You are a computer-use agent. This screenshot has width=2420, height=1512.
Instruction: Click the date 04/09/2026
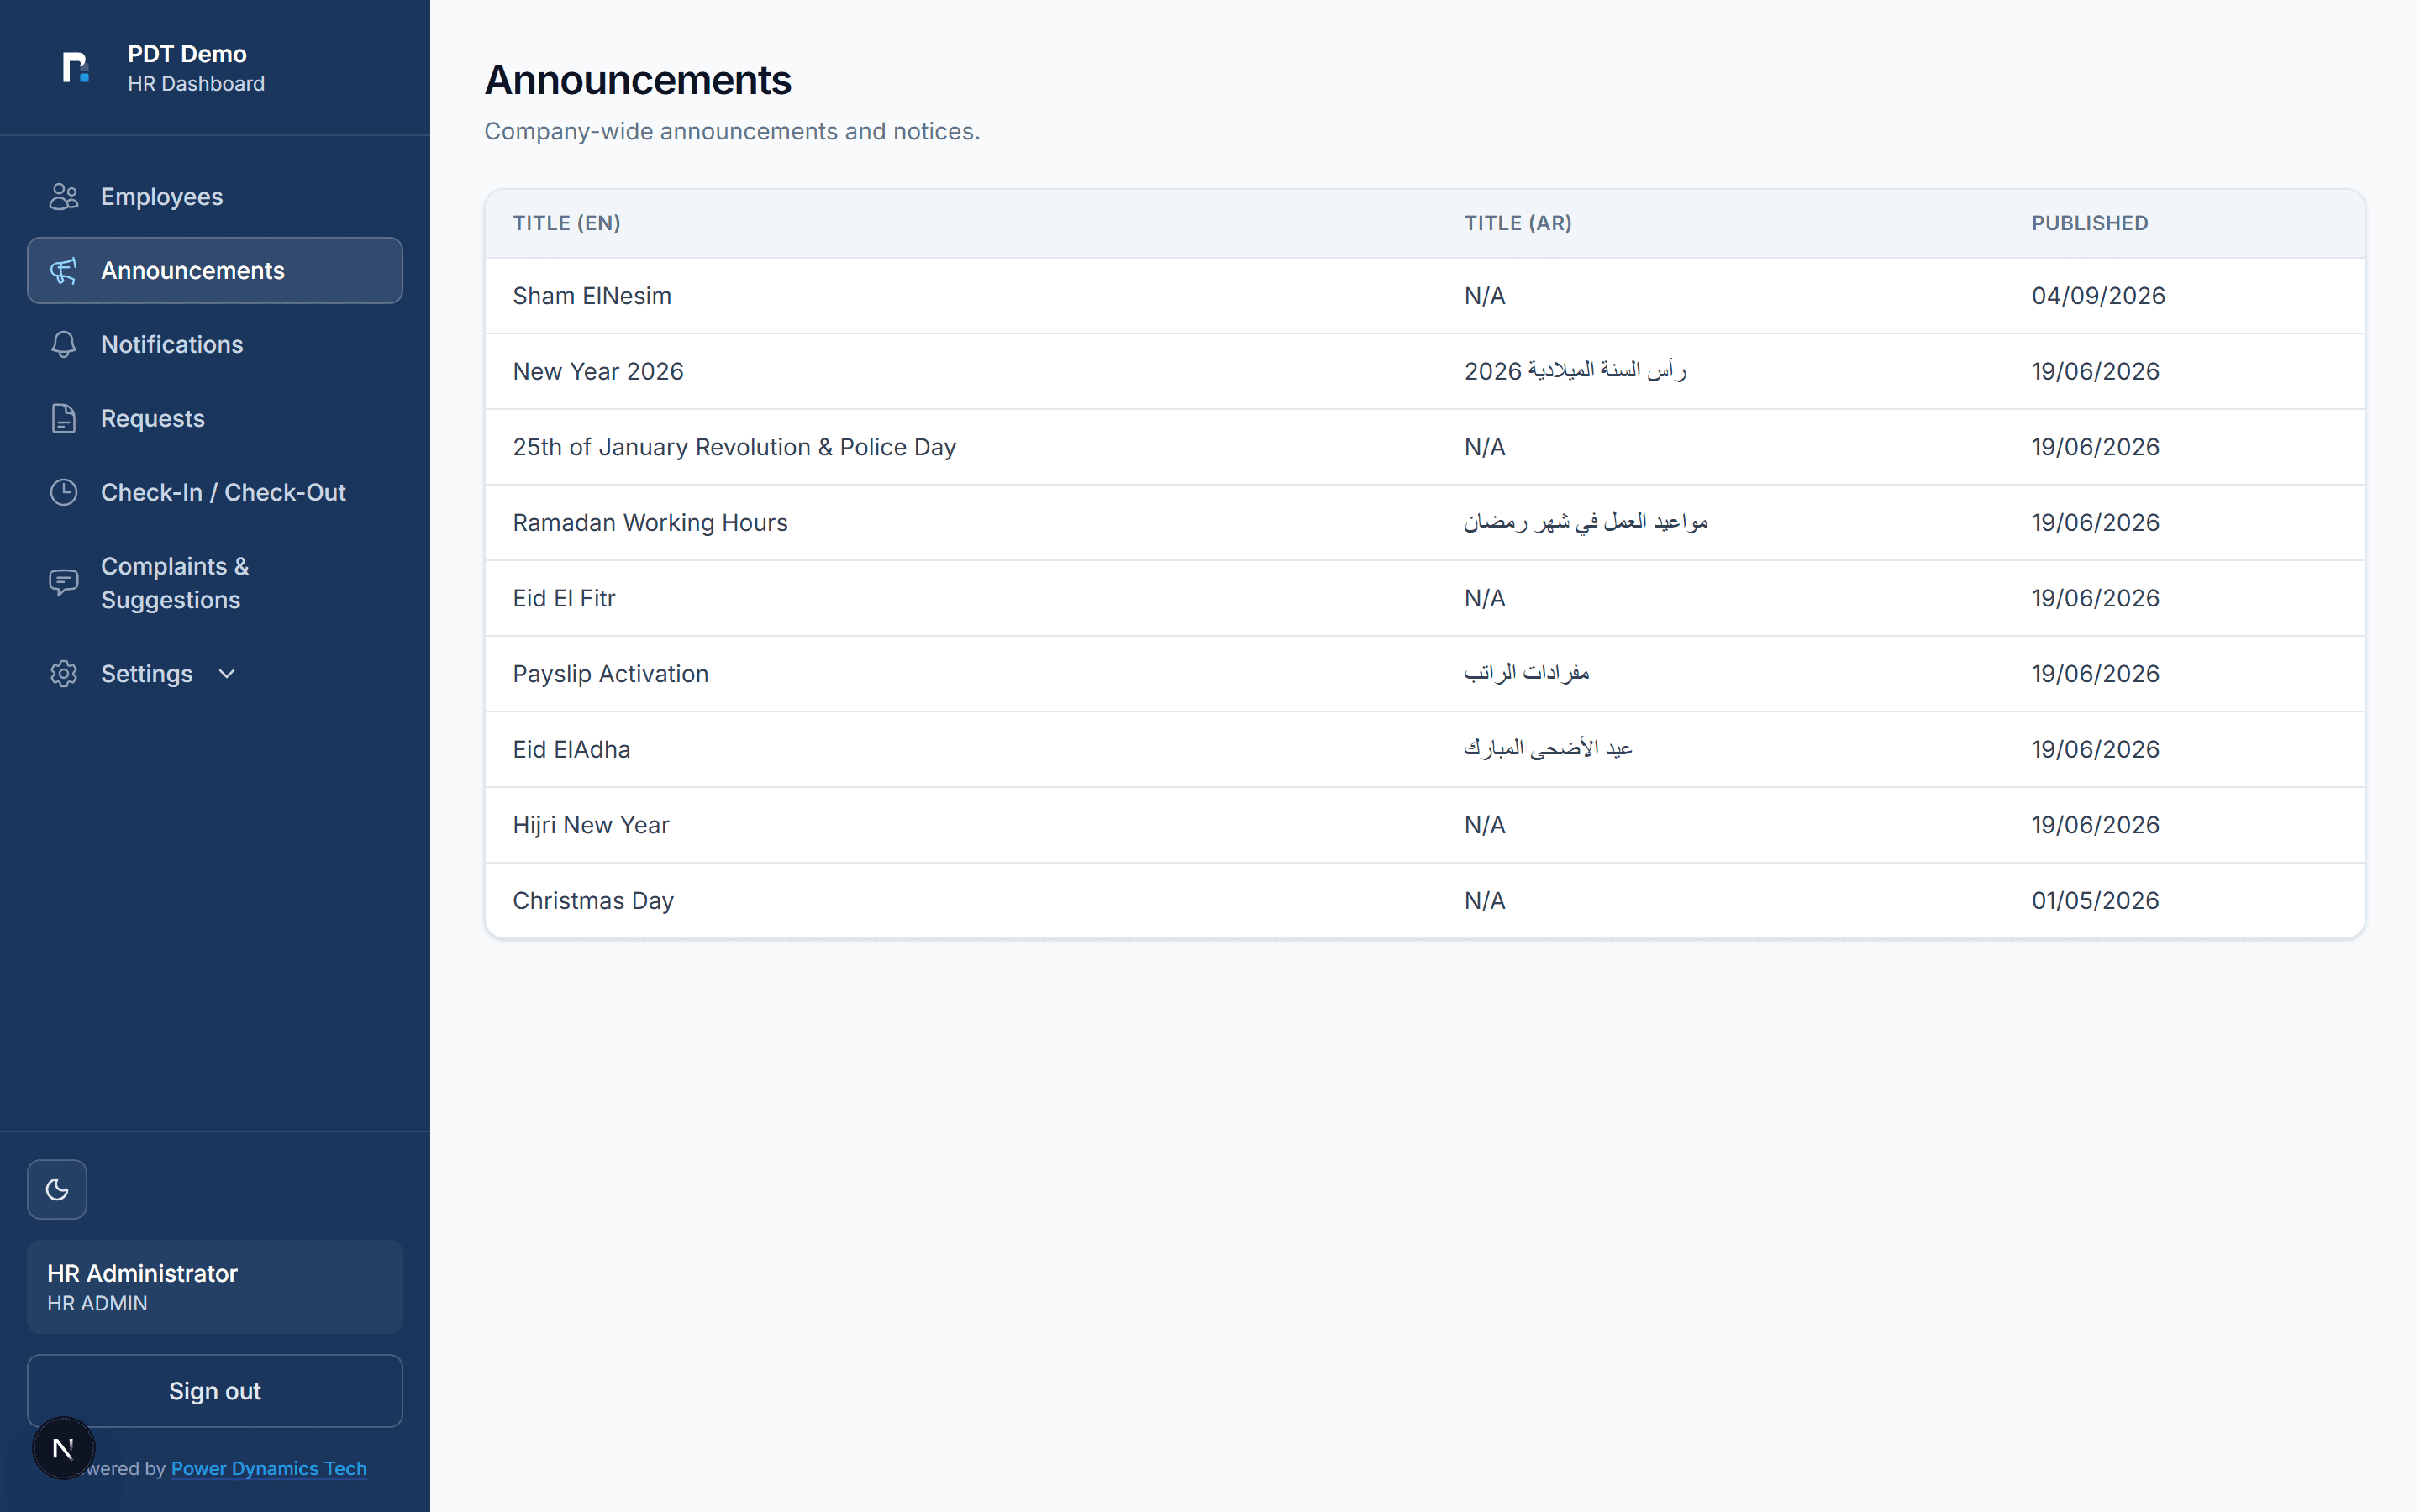point(2098,296)
